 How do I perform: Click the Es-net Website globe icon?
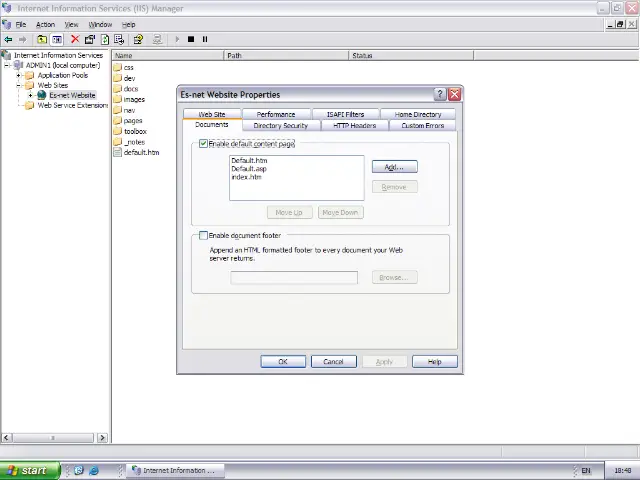coord(42,95)
